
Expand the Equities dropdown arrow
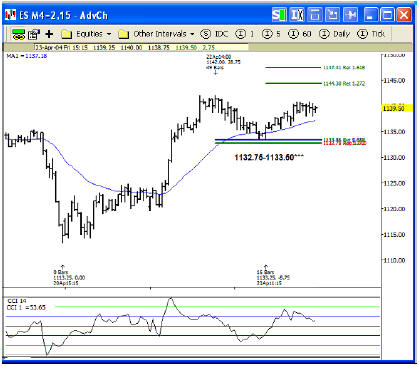[x=109, y=34]
